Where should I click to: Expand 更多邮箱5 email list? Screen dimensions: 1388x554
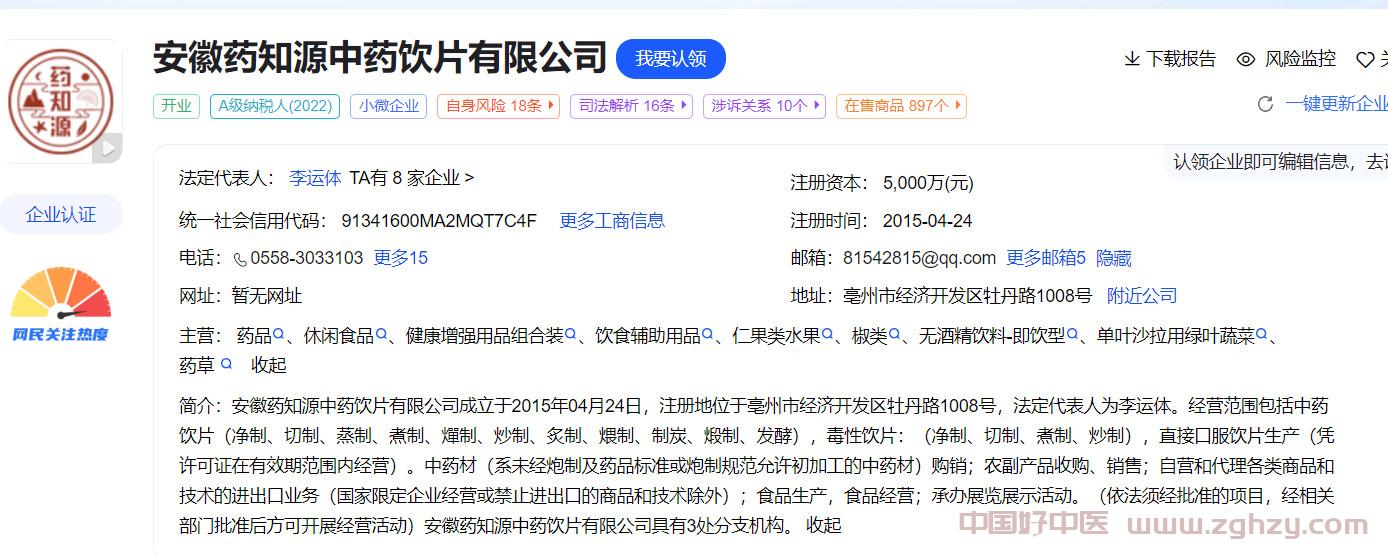[x=1045, y=258]
